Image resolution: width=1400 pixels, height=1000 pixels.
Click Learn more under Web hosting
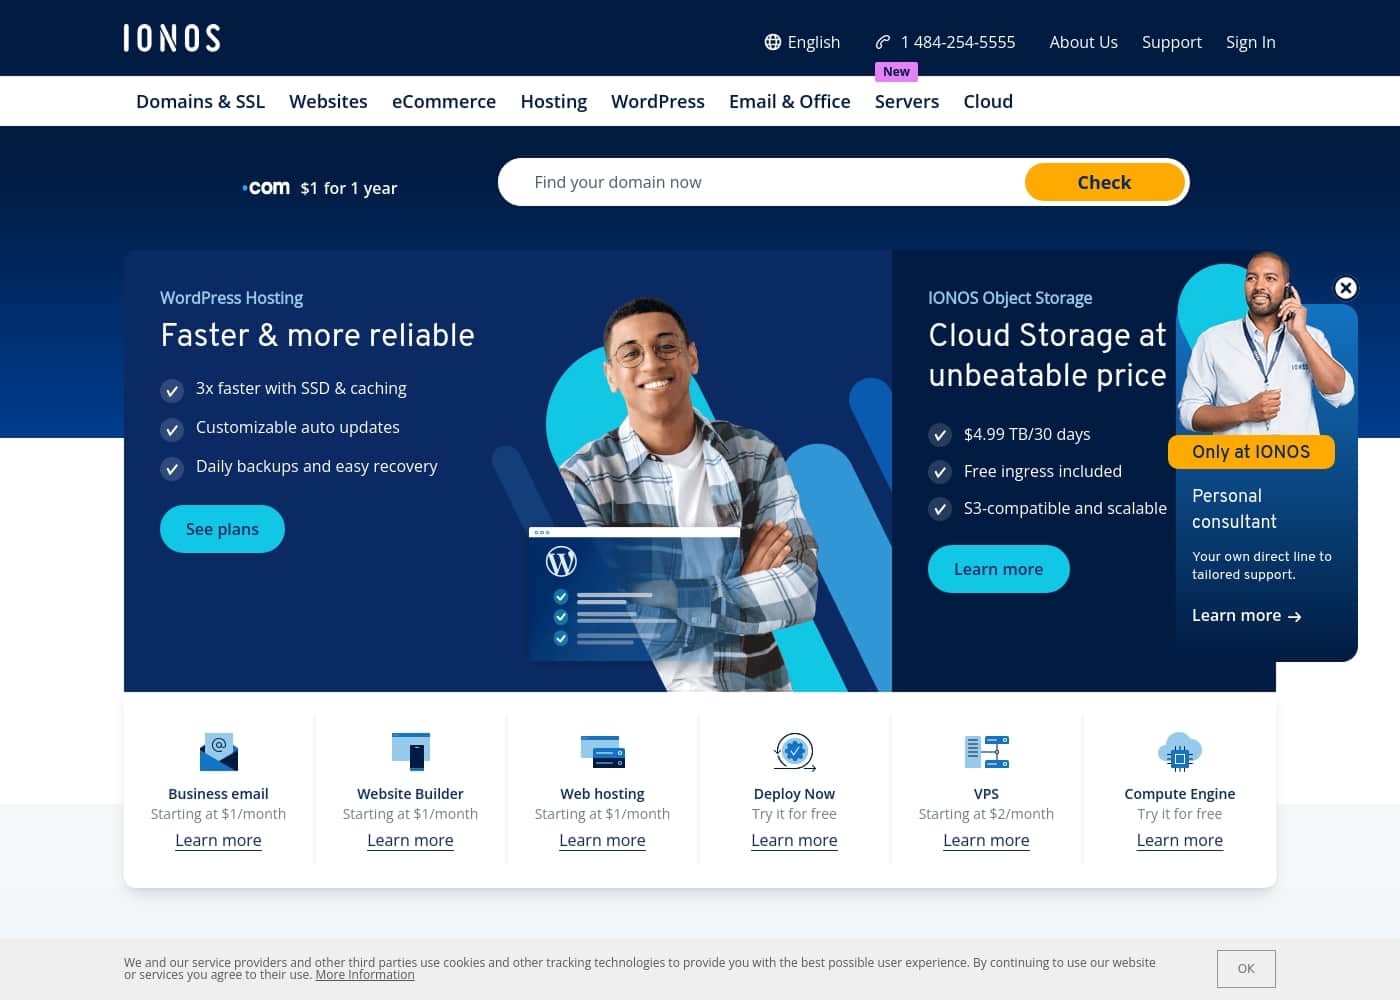pyautogui.click(x=602, y=840)
